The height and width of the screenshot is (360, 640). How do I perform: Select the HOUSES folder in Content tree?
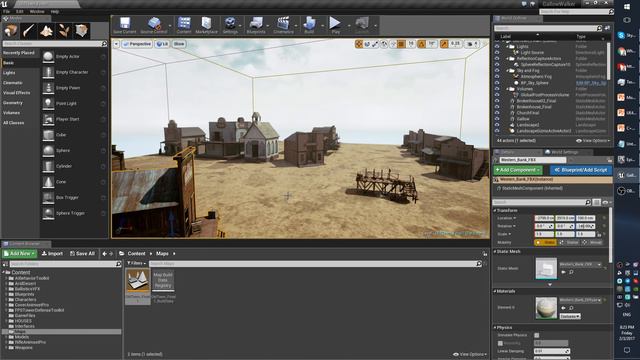23,321
